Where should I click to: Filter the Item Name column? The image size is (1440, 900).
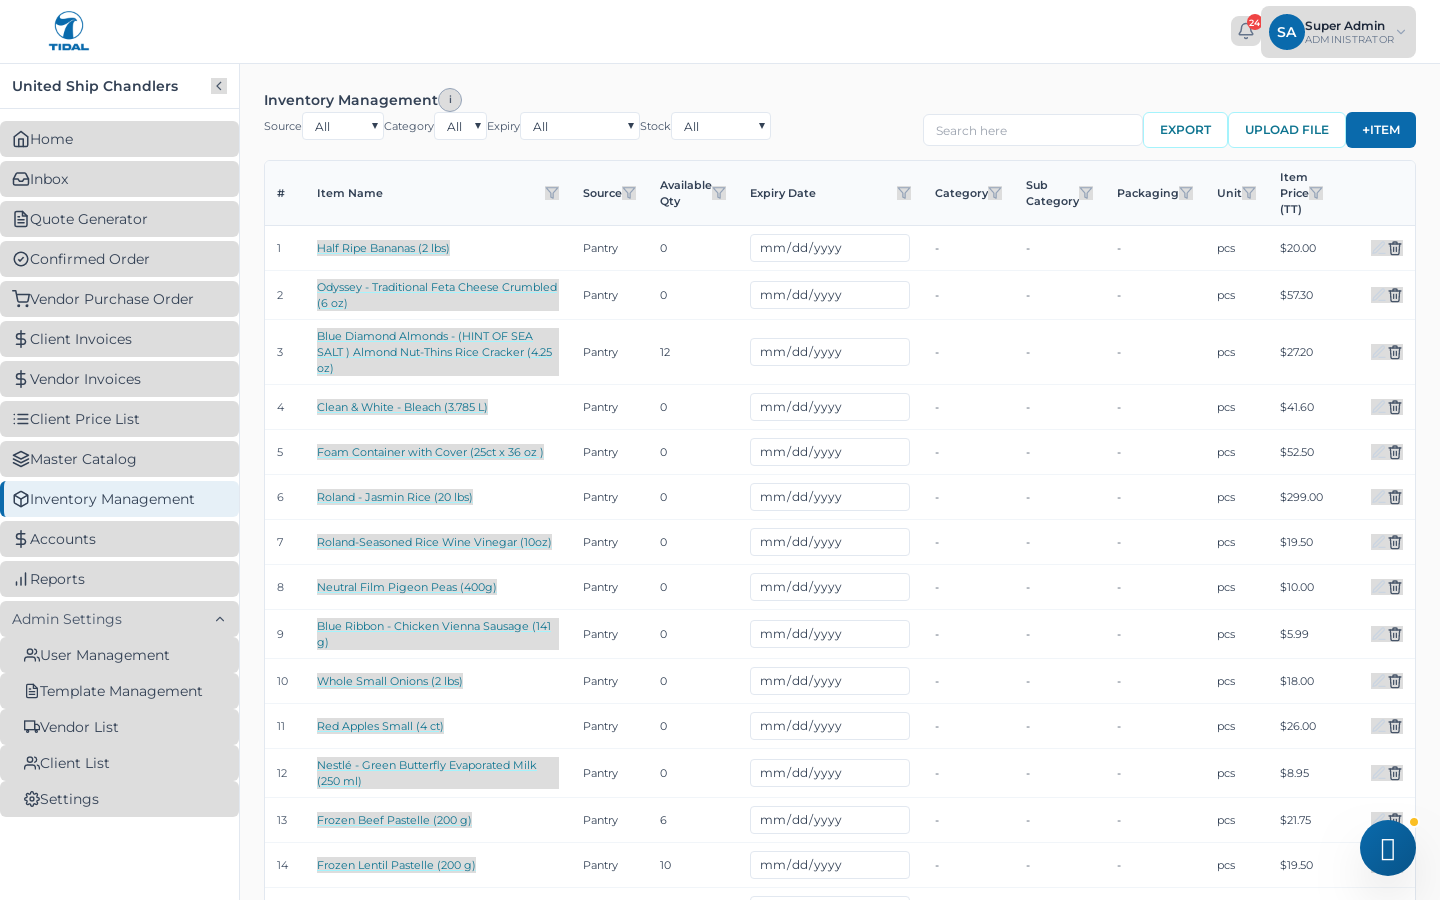pos(552,193)
